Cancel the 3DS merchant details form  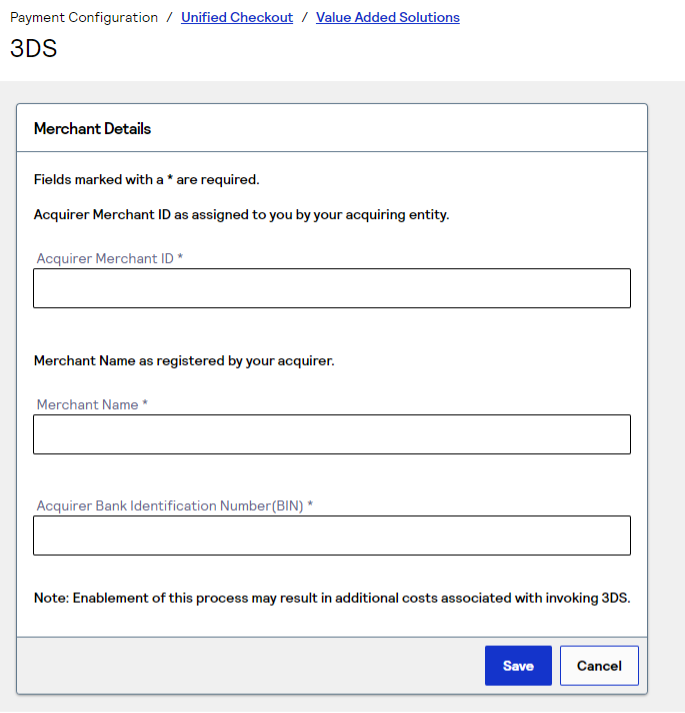(599, 666)
